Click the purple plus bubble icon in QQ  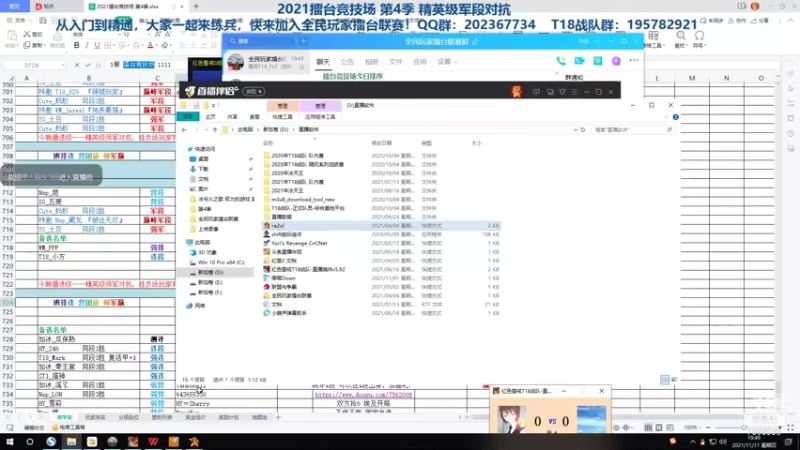pyautogui.click(x=616, y=61)
